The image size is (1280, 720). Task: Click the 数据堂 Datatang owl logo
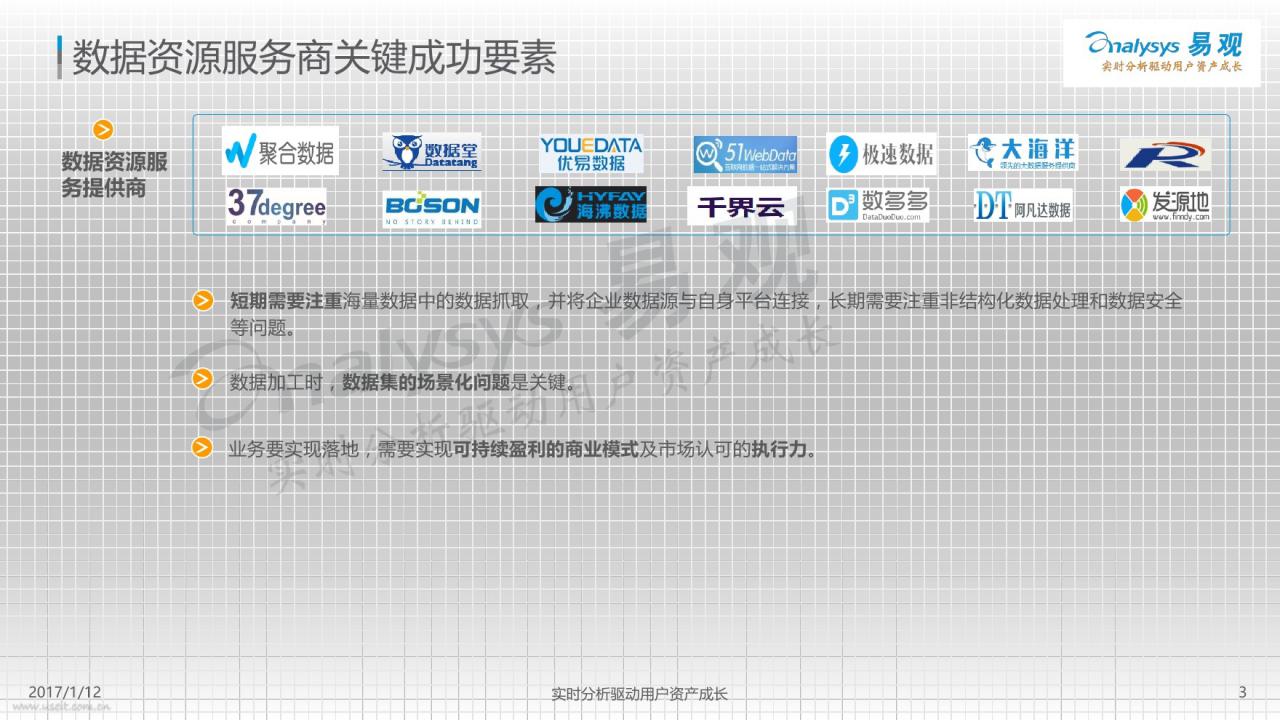[431, 153]
